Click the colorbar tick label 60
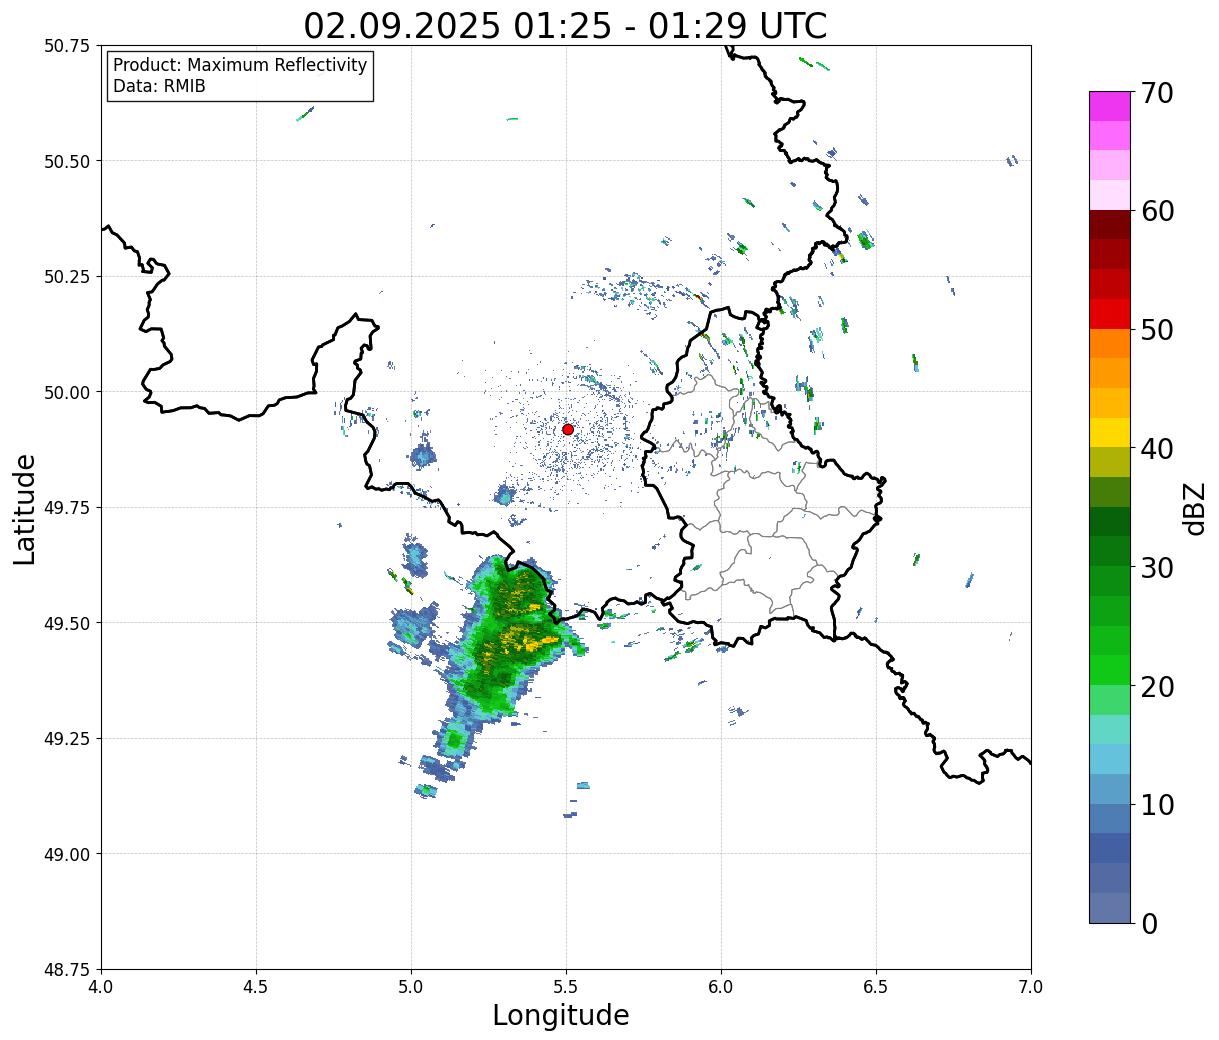 pyautogui.click(x=1156, y=211)
